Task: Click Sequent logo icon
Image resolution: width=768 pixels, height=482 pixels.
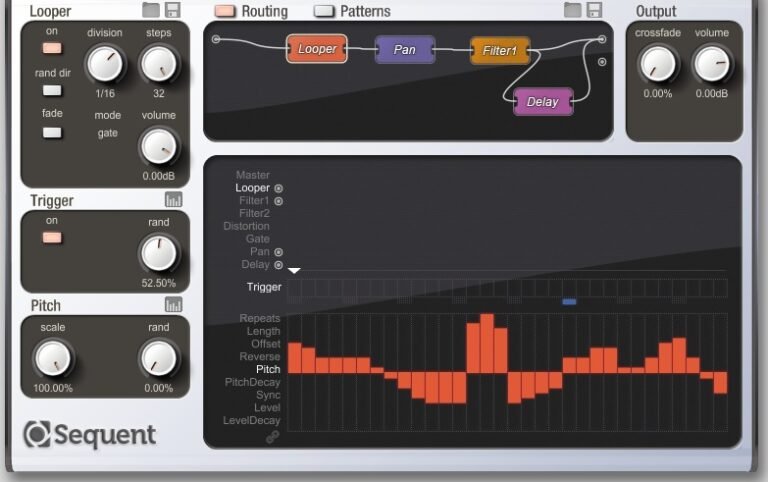Action: pos(37,434)
